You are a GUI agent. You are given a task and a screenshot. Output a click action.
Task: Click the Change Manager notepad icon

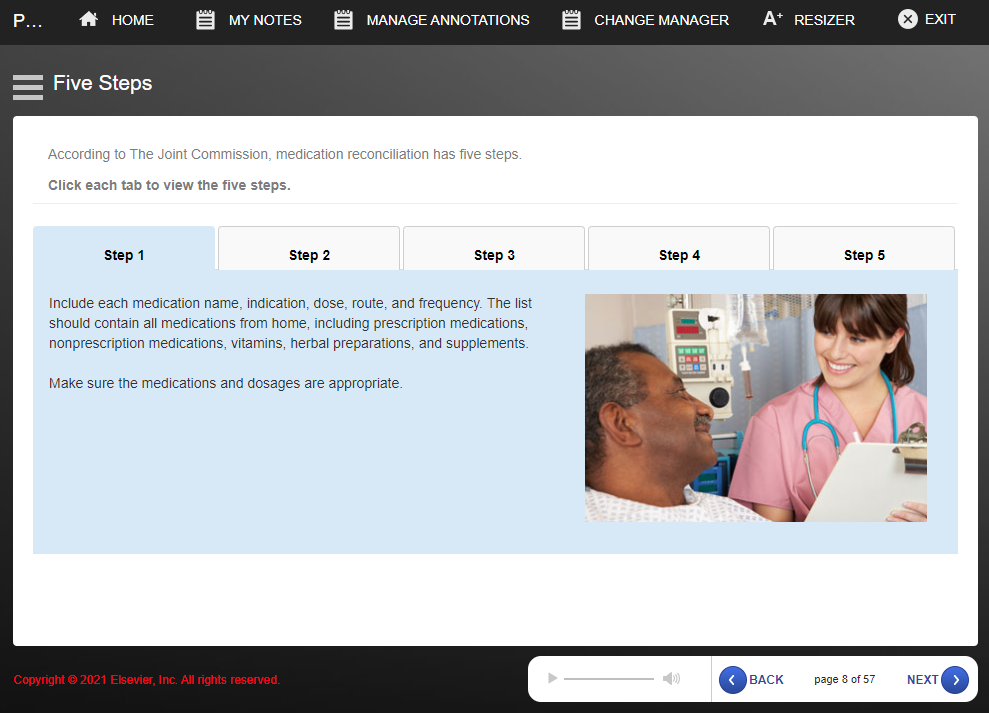point(571,20)
